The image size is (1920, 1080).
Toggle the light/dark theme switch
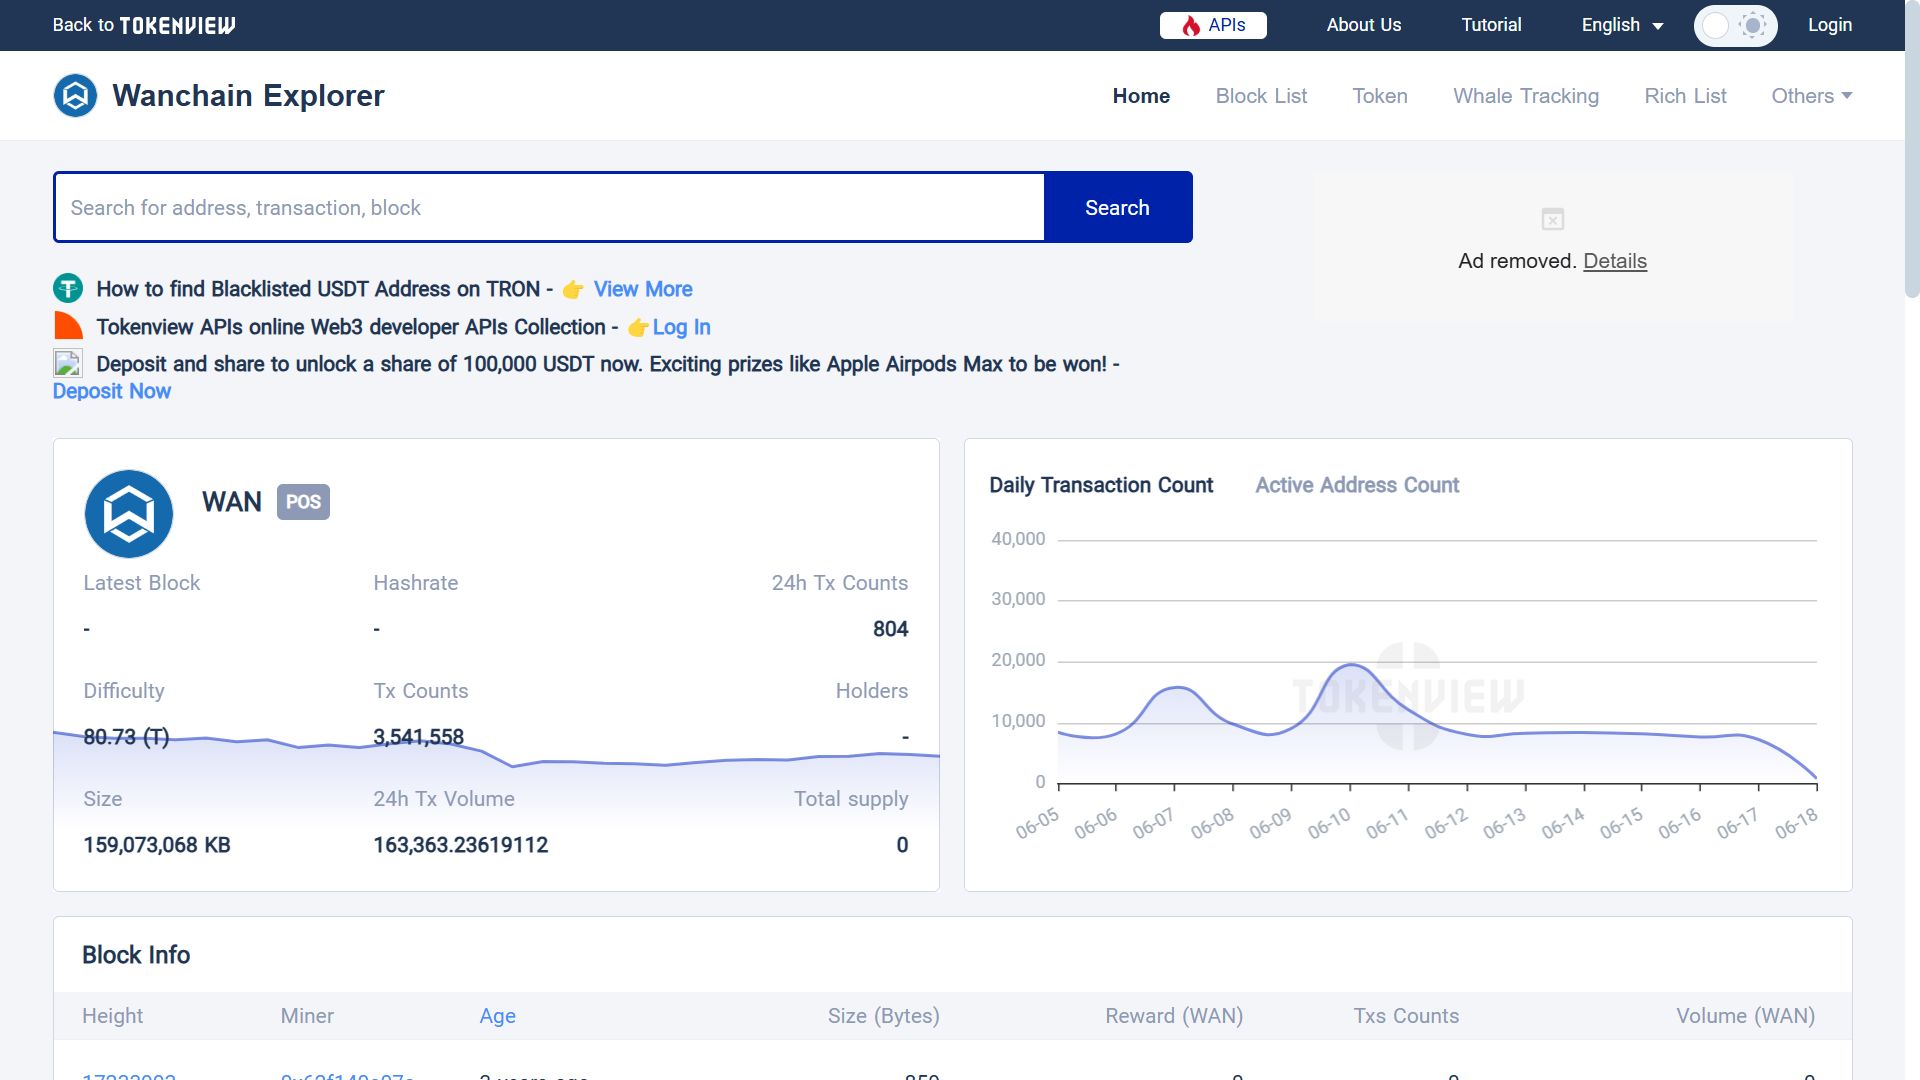tap(1735, 25)
